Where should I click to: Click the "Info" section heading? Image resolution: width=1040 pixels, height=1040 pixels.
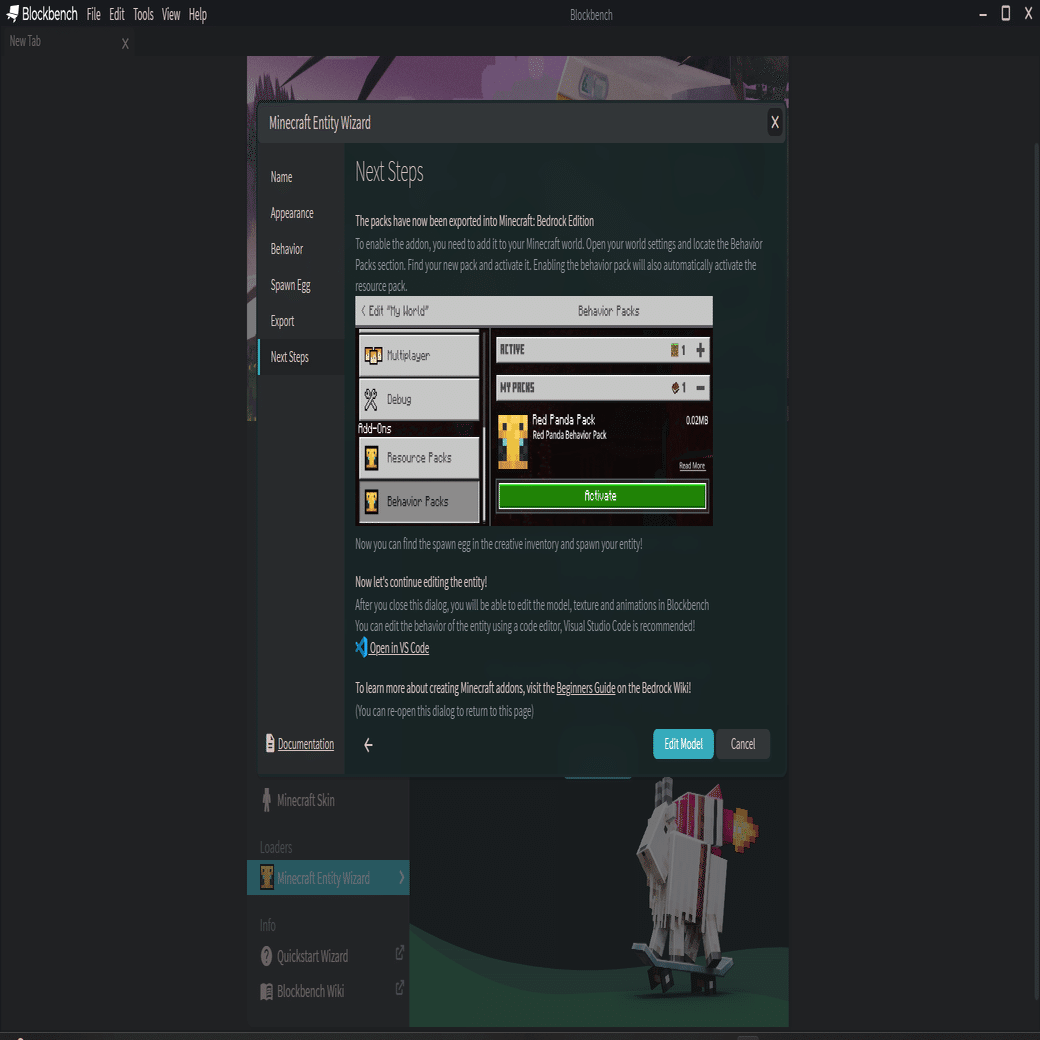pos(267,925)
